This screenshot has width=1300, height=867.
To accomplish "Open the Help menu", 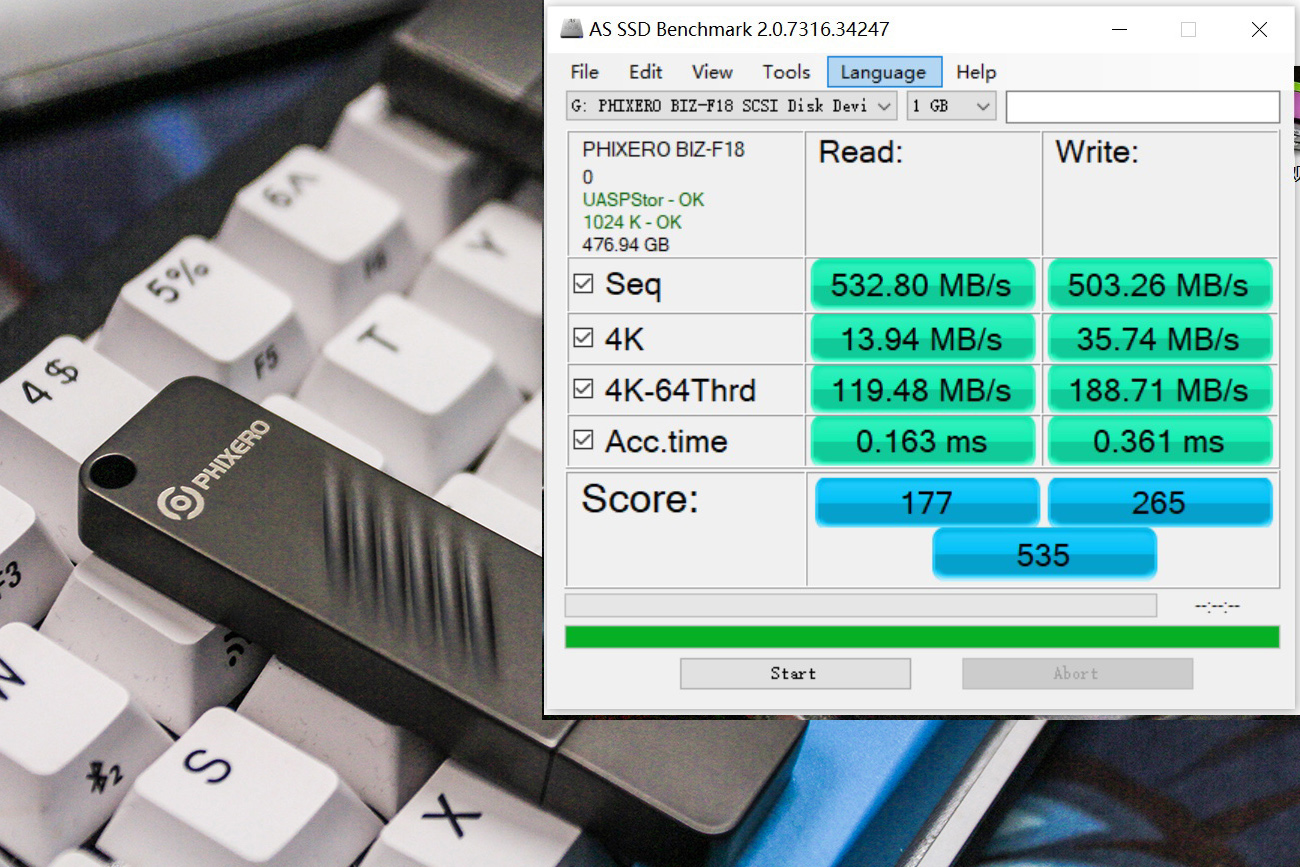I will click(x=976, y=72).
